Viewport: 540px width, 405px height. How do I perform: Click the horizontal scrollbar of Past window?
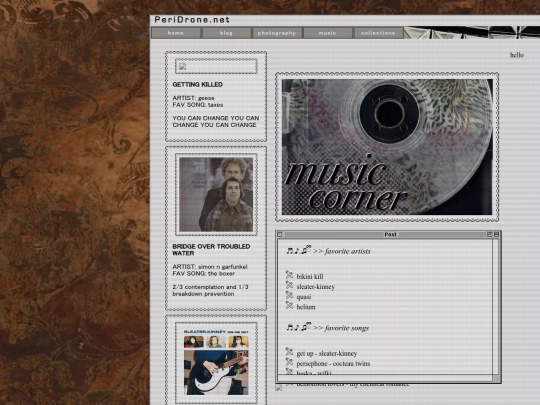(385, 378)
